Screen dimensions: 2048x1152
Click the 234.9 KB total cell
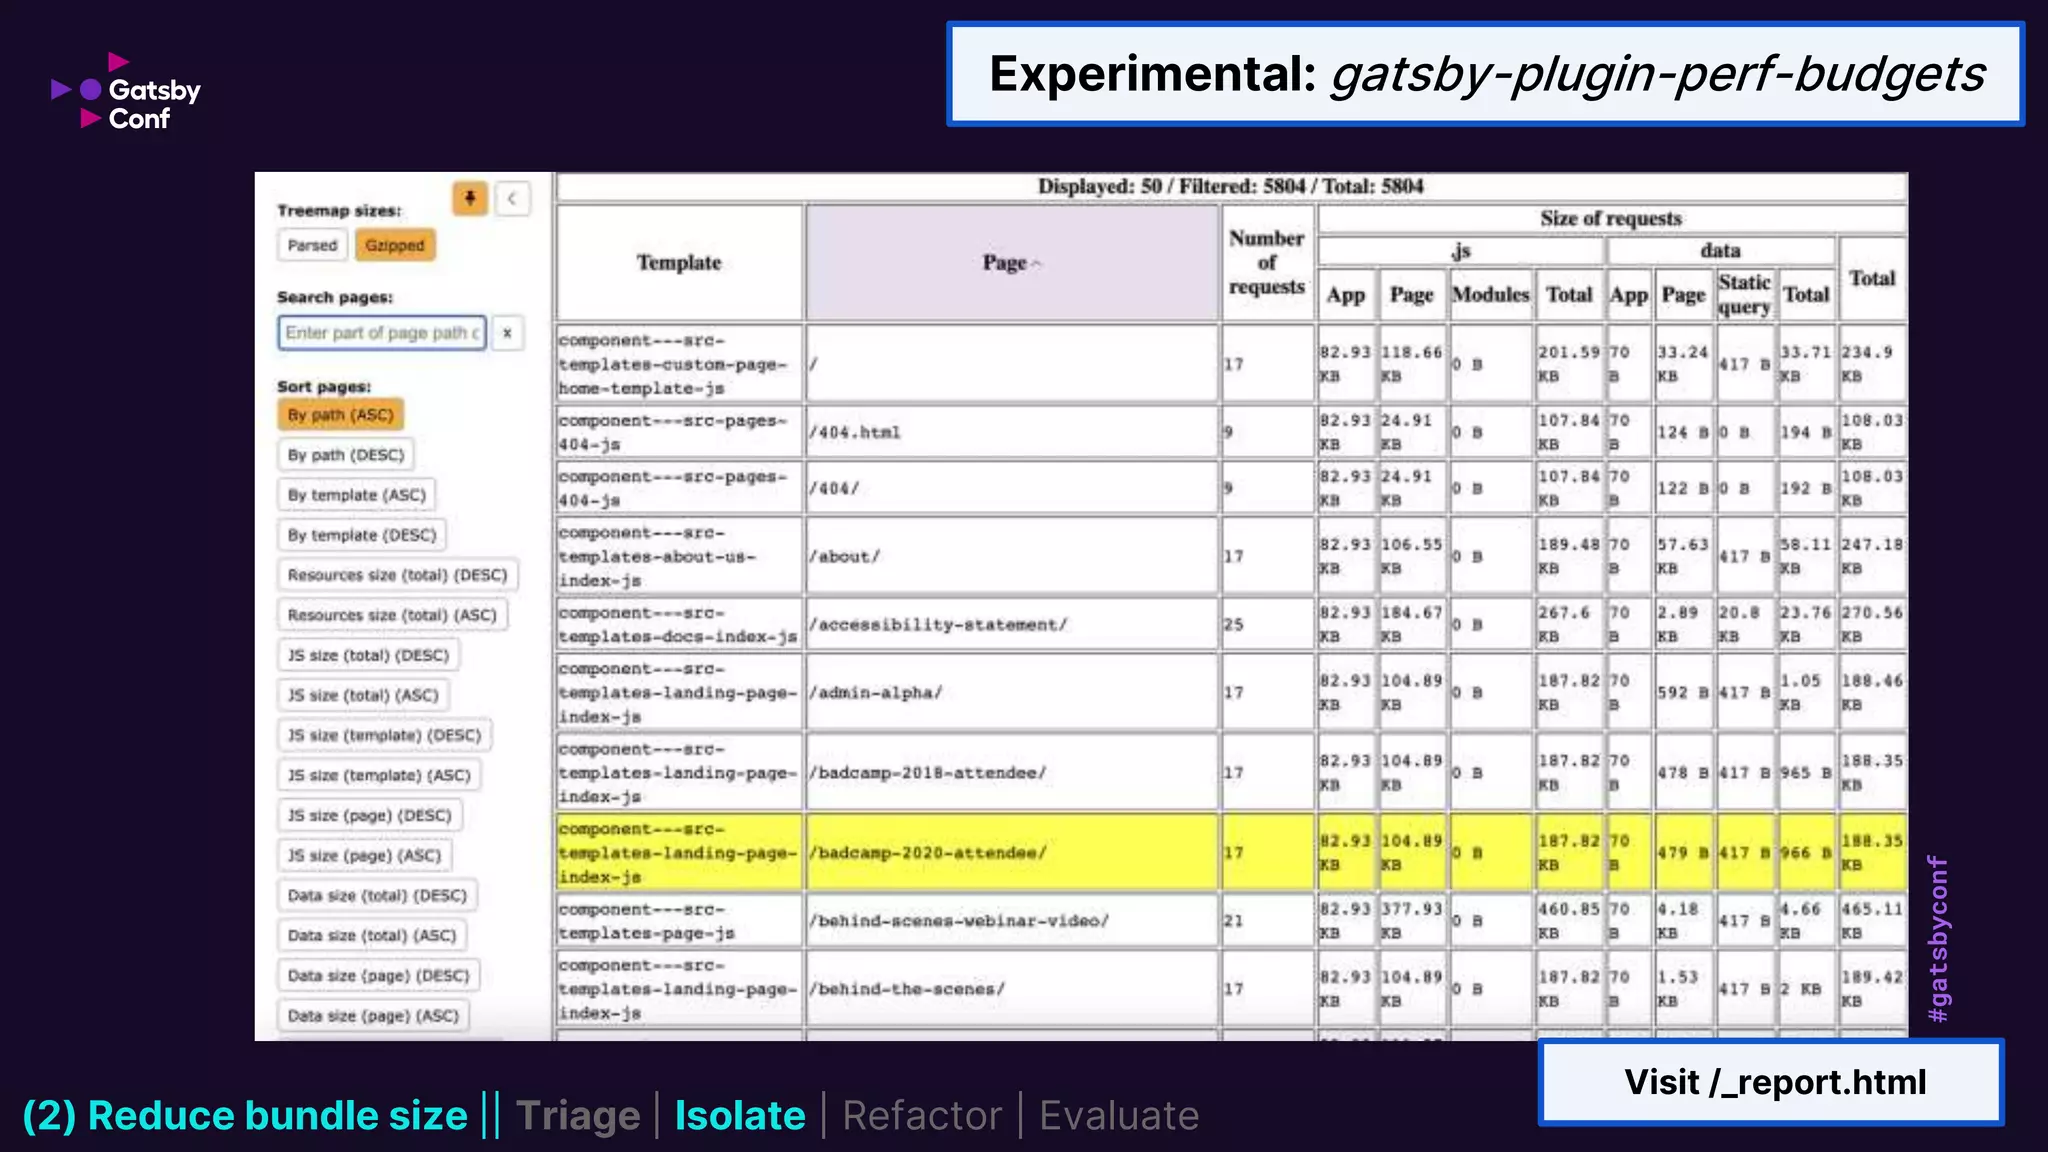tap(1872, 365)
